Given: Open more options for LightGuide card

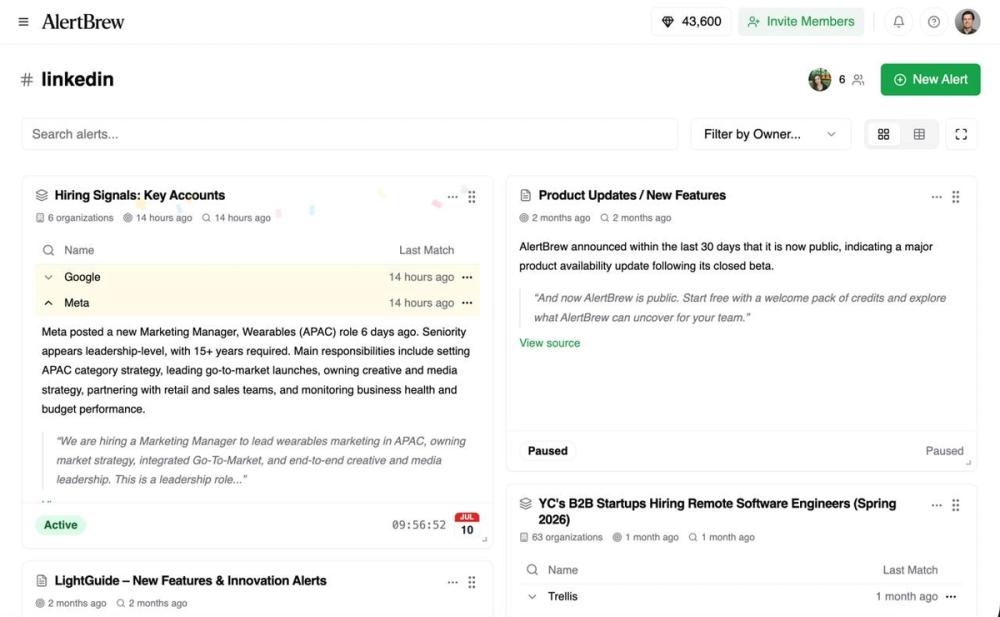Looking at the screenshot, I should coord(452,582).
